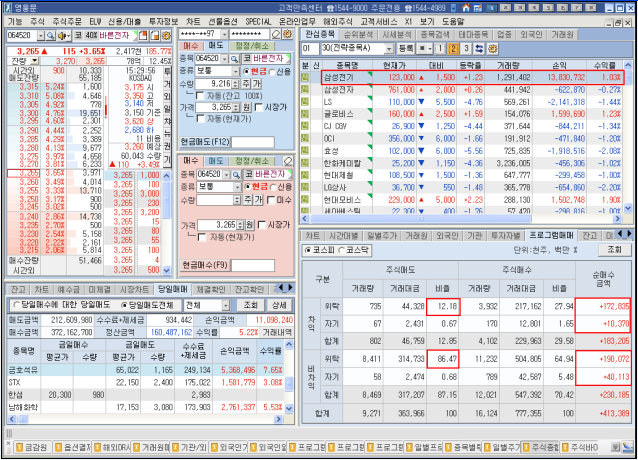Screen dimensions: 638x460
Task: Click the window calendar icon next to home
Action: coord(478,8)
